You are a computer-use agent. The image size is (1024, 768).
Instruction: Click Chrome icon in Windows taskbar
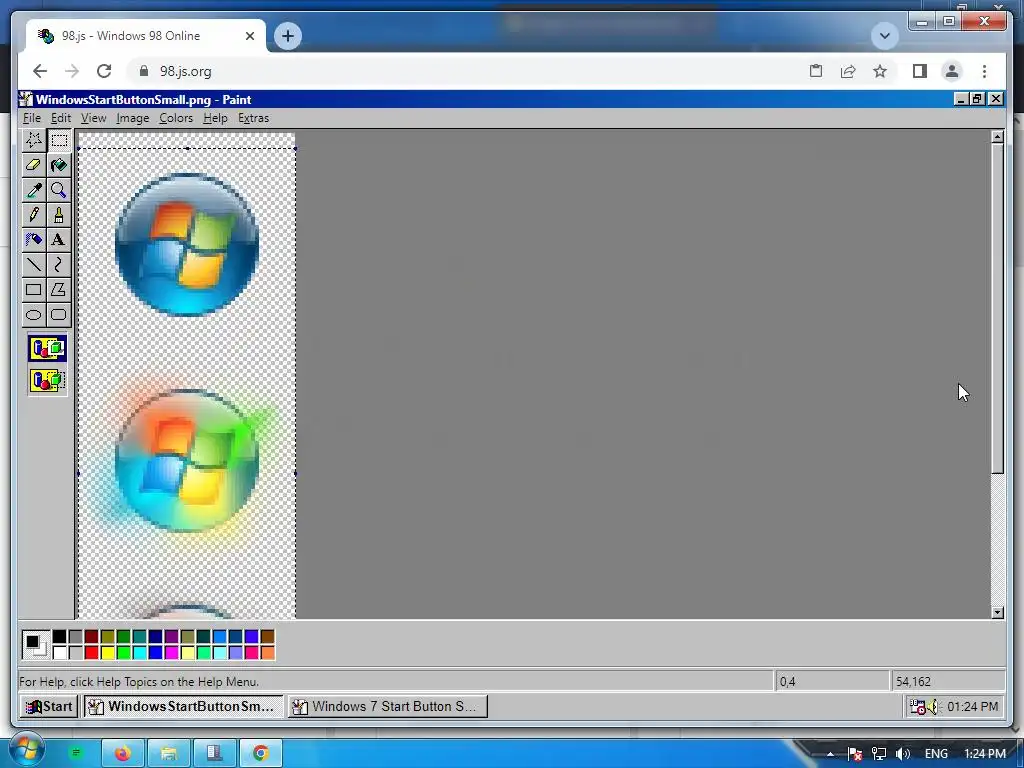[261, 754]
